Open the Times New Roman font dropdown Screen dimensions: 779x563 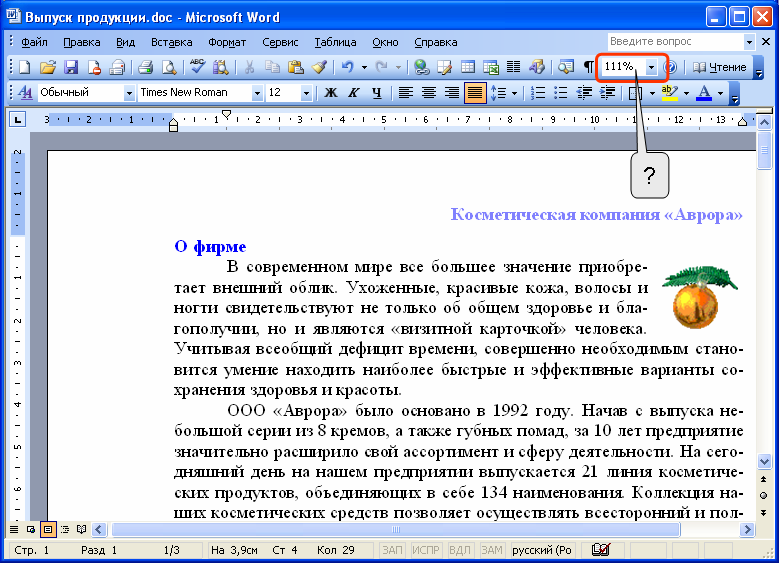(x=257, y=93)
